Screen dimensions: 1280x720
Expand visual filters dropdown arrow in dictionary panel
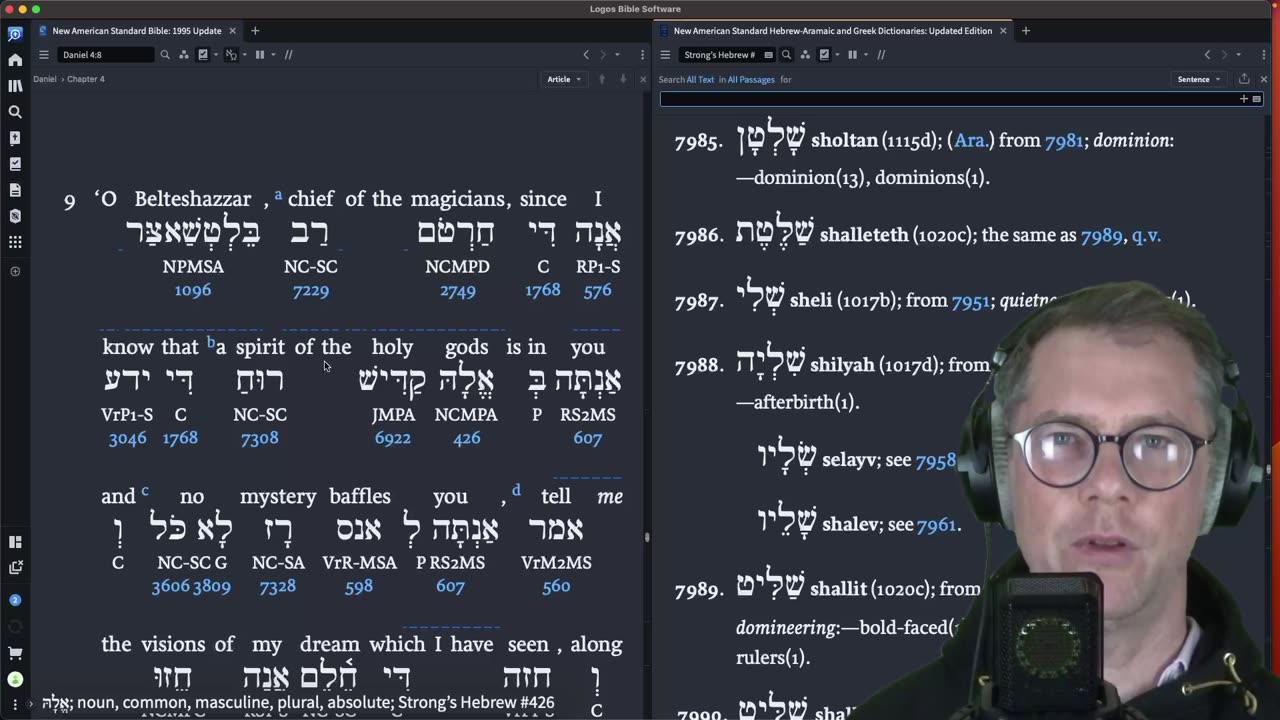point(835,55)
